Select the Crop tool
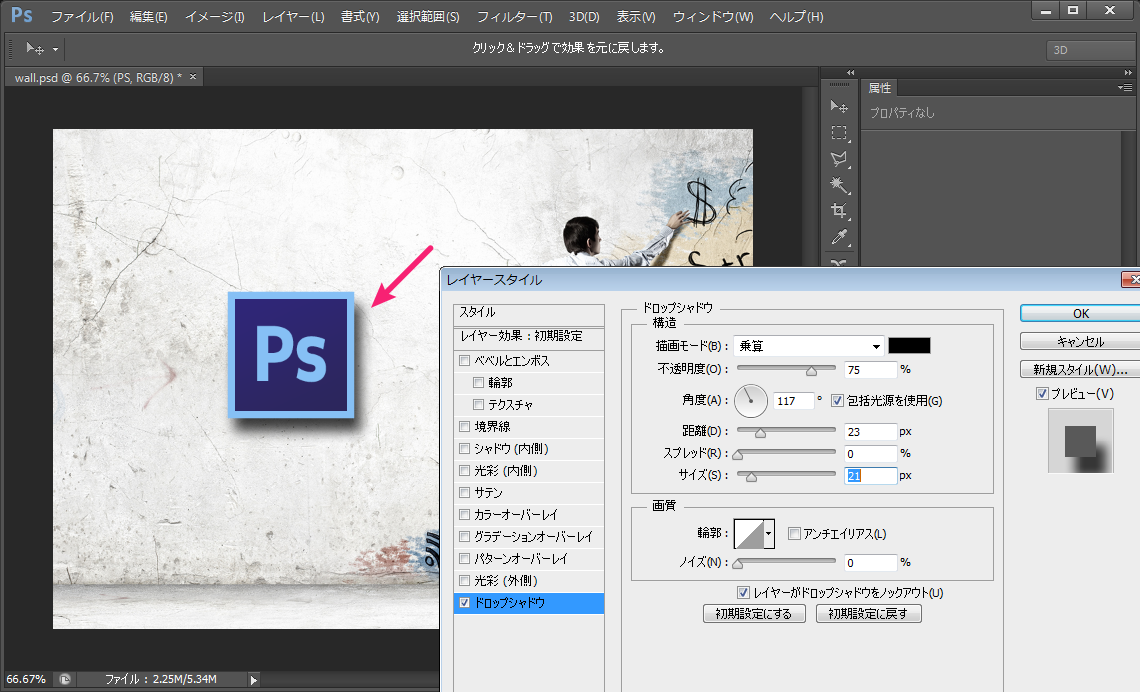This screenshot has height=692, width=1140. tap(840, 211)
